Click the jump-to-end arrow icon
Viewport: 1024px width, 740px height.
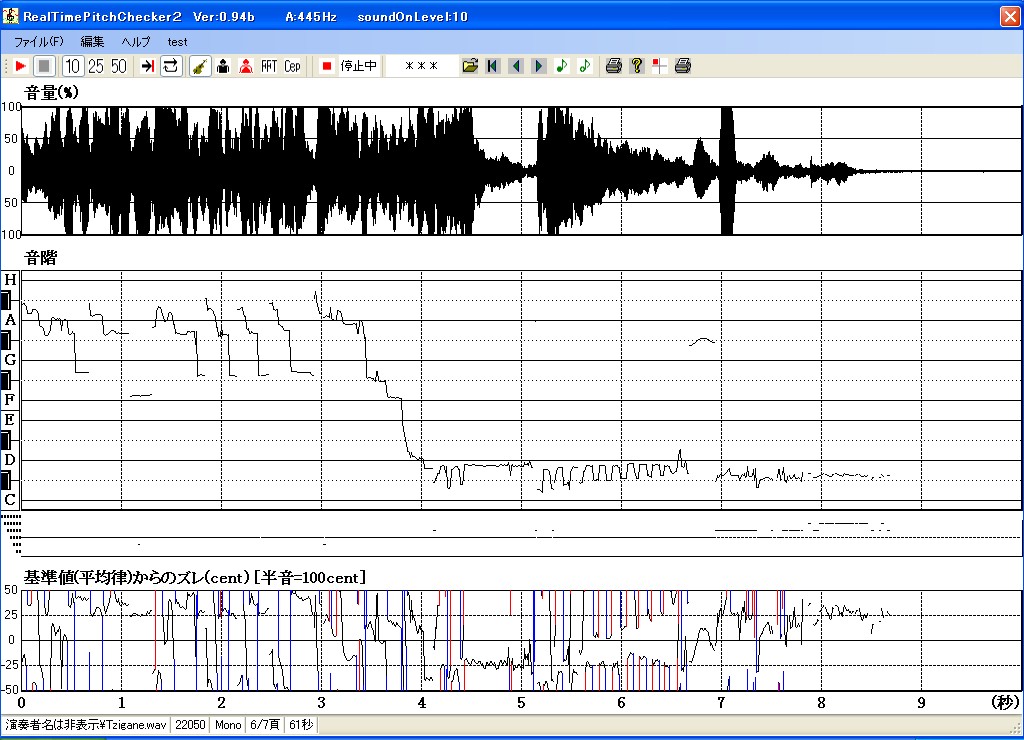(x=148, y=66)
